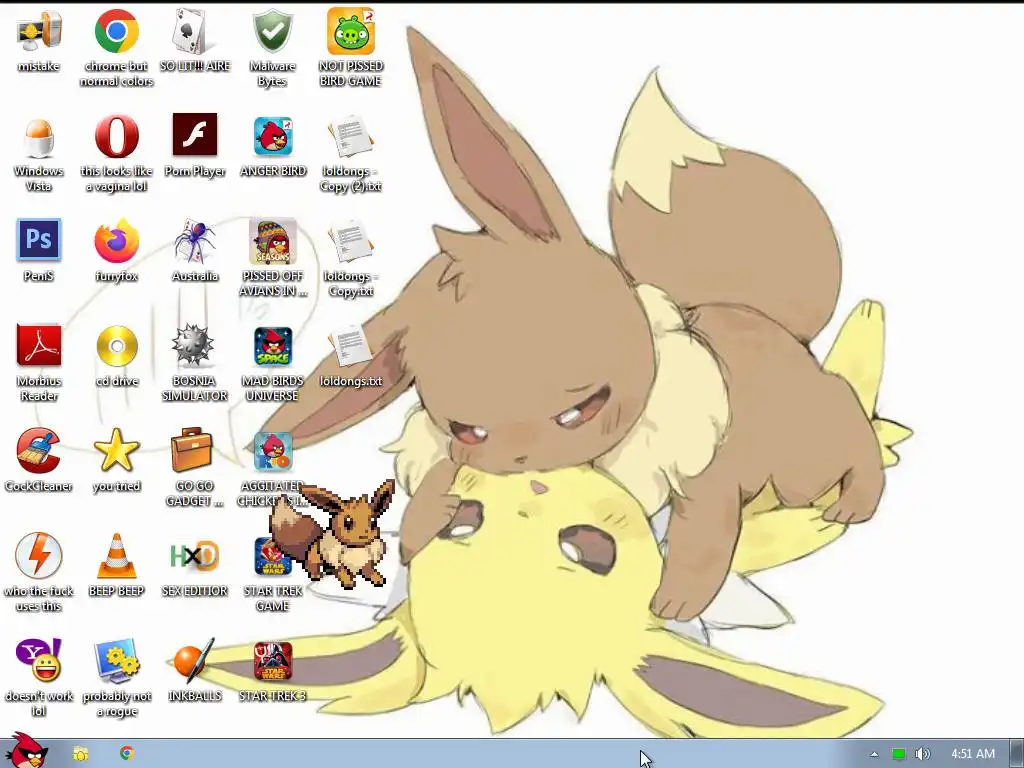Click the Show Desktop strip at taskbar end
1024x768 pixels.
coord(1017,754)
